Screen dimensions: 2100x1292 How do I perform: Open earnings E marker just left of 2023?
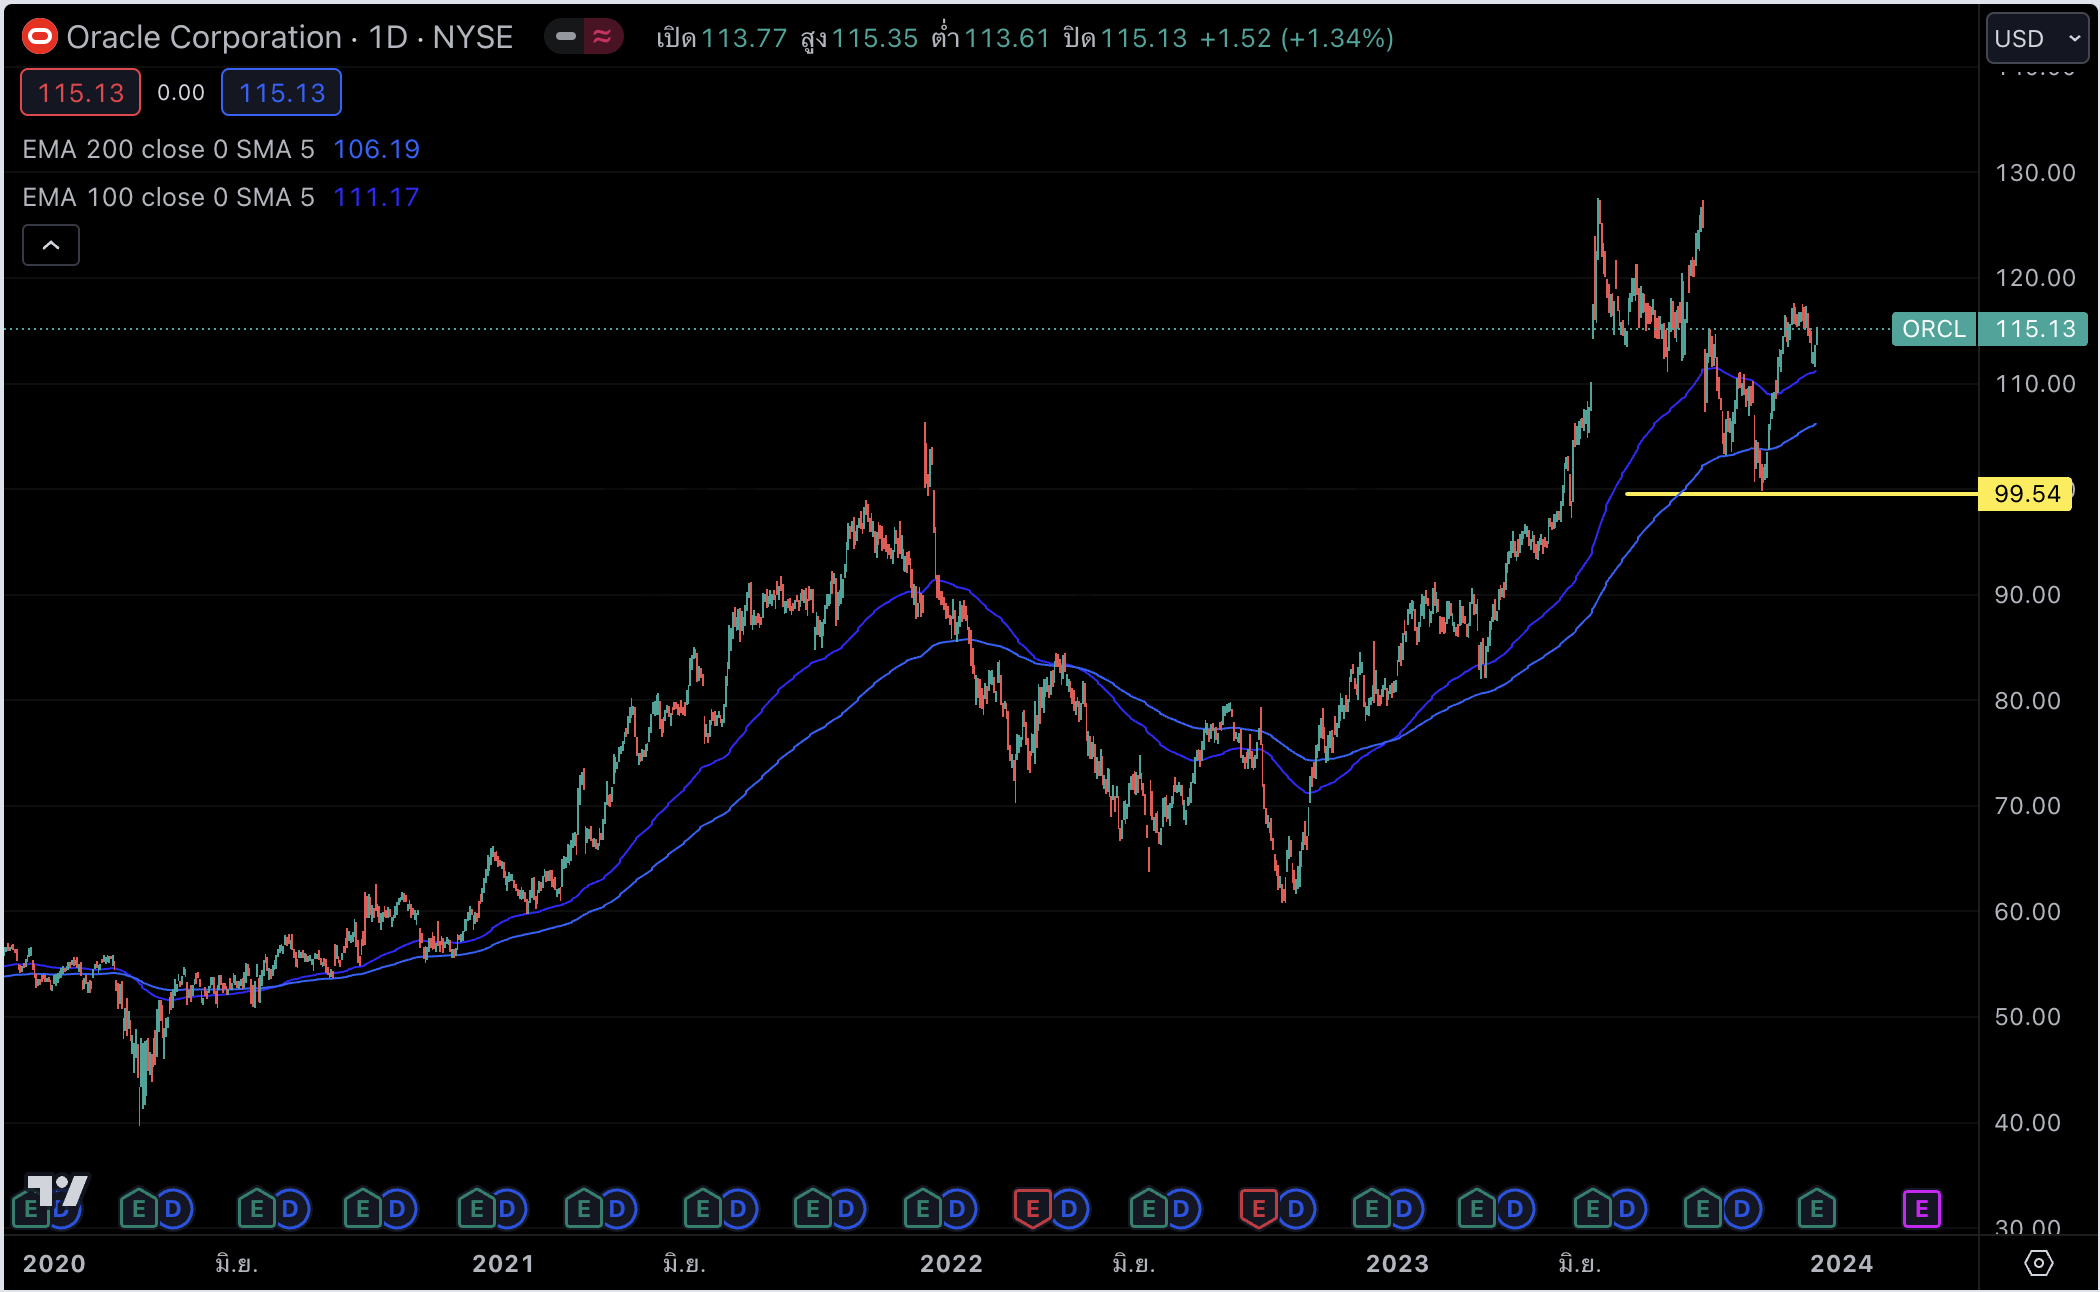pyautogui.click(x=1372, y=1210)
